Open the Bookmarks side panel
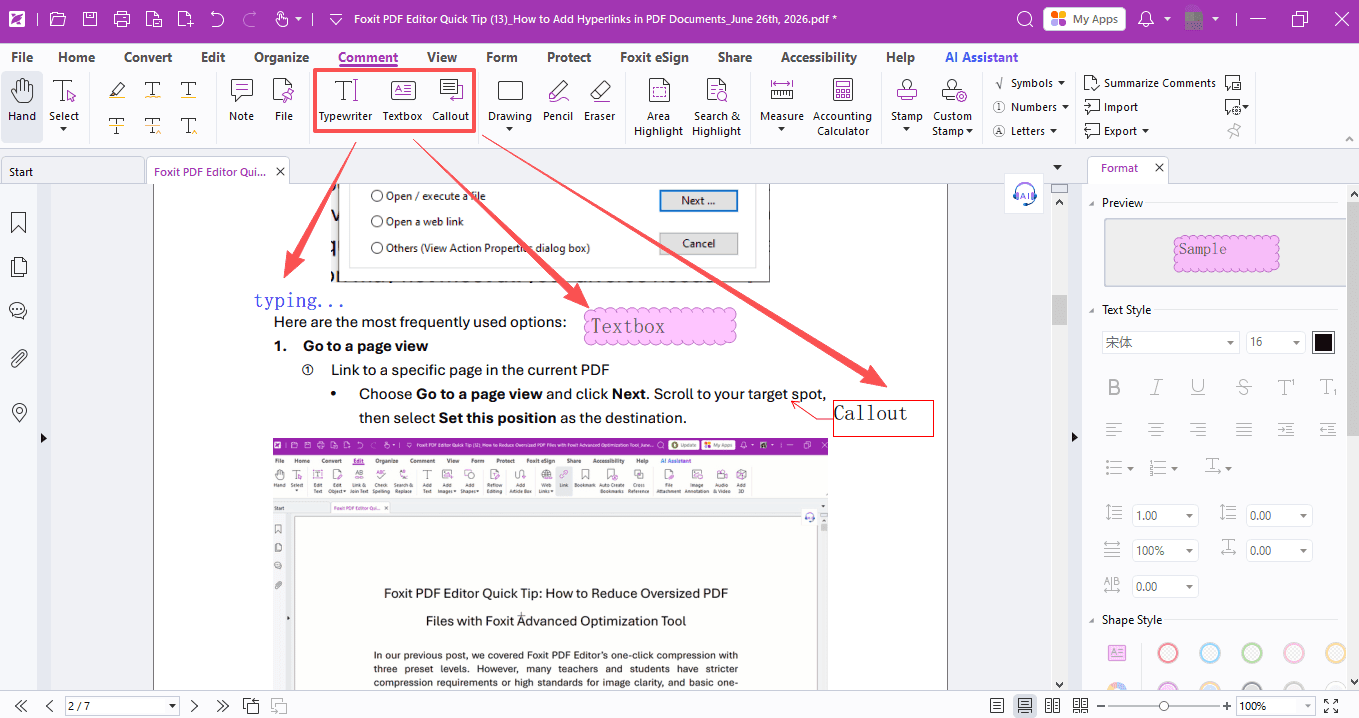The width and height of the screenshot is (1359, 718). pyautogui.click(x=18, y=222)
